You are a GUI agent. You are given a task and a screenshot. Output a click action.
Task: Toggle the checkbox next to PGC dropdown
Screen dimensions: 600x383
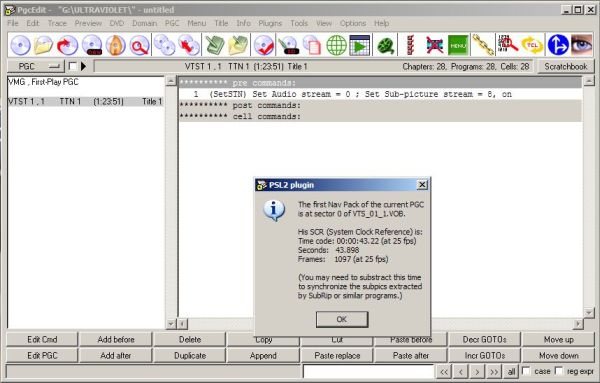pos(72,66)
